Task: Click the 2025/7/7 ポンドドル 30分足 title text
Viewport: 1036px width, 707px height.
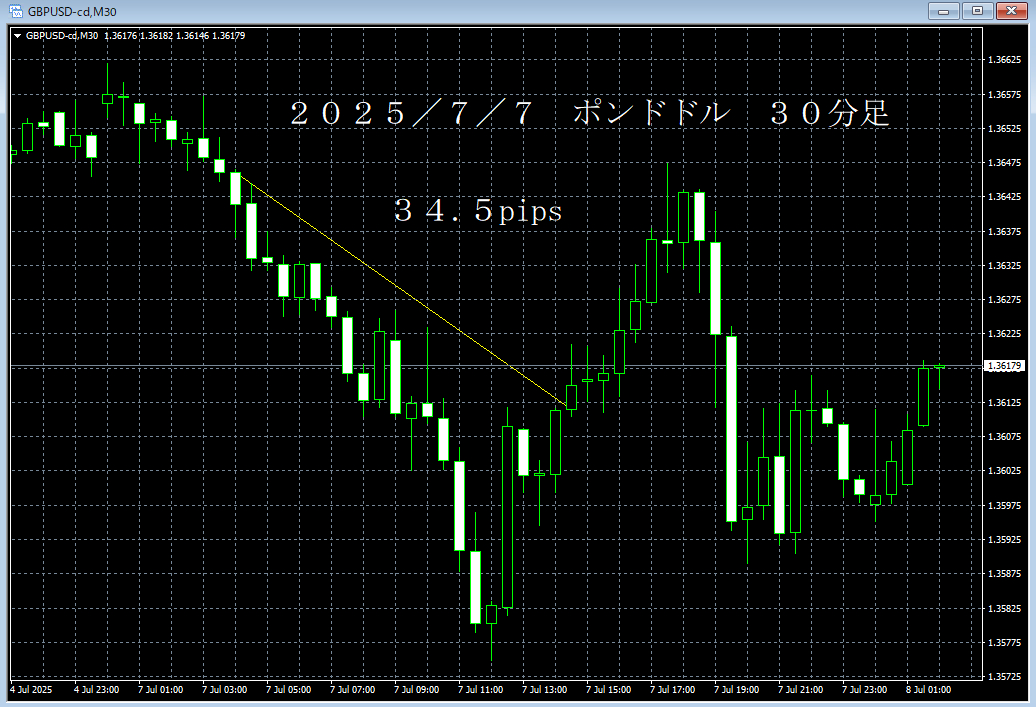Action: [589, 113]
